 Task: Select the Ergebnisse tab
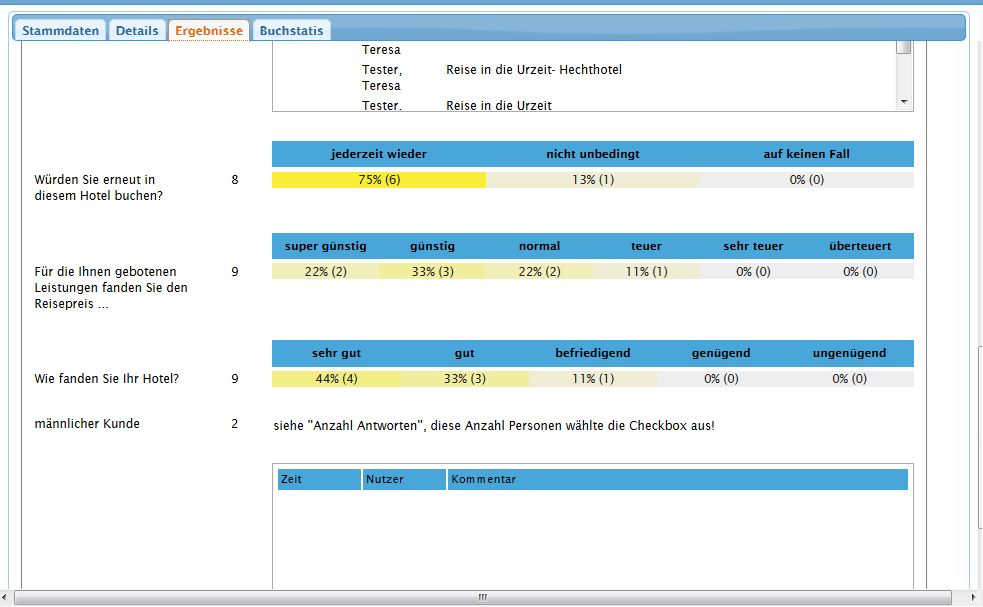[209, 31]
